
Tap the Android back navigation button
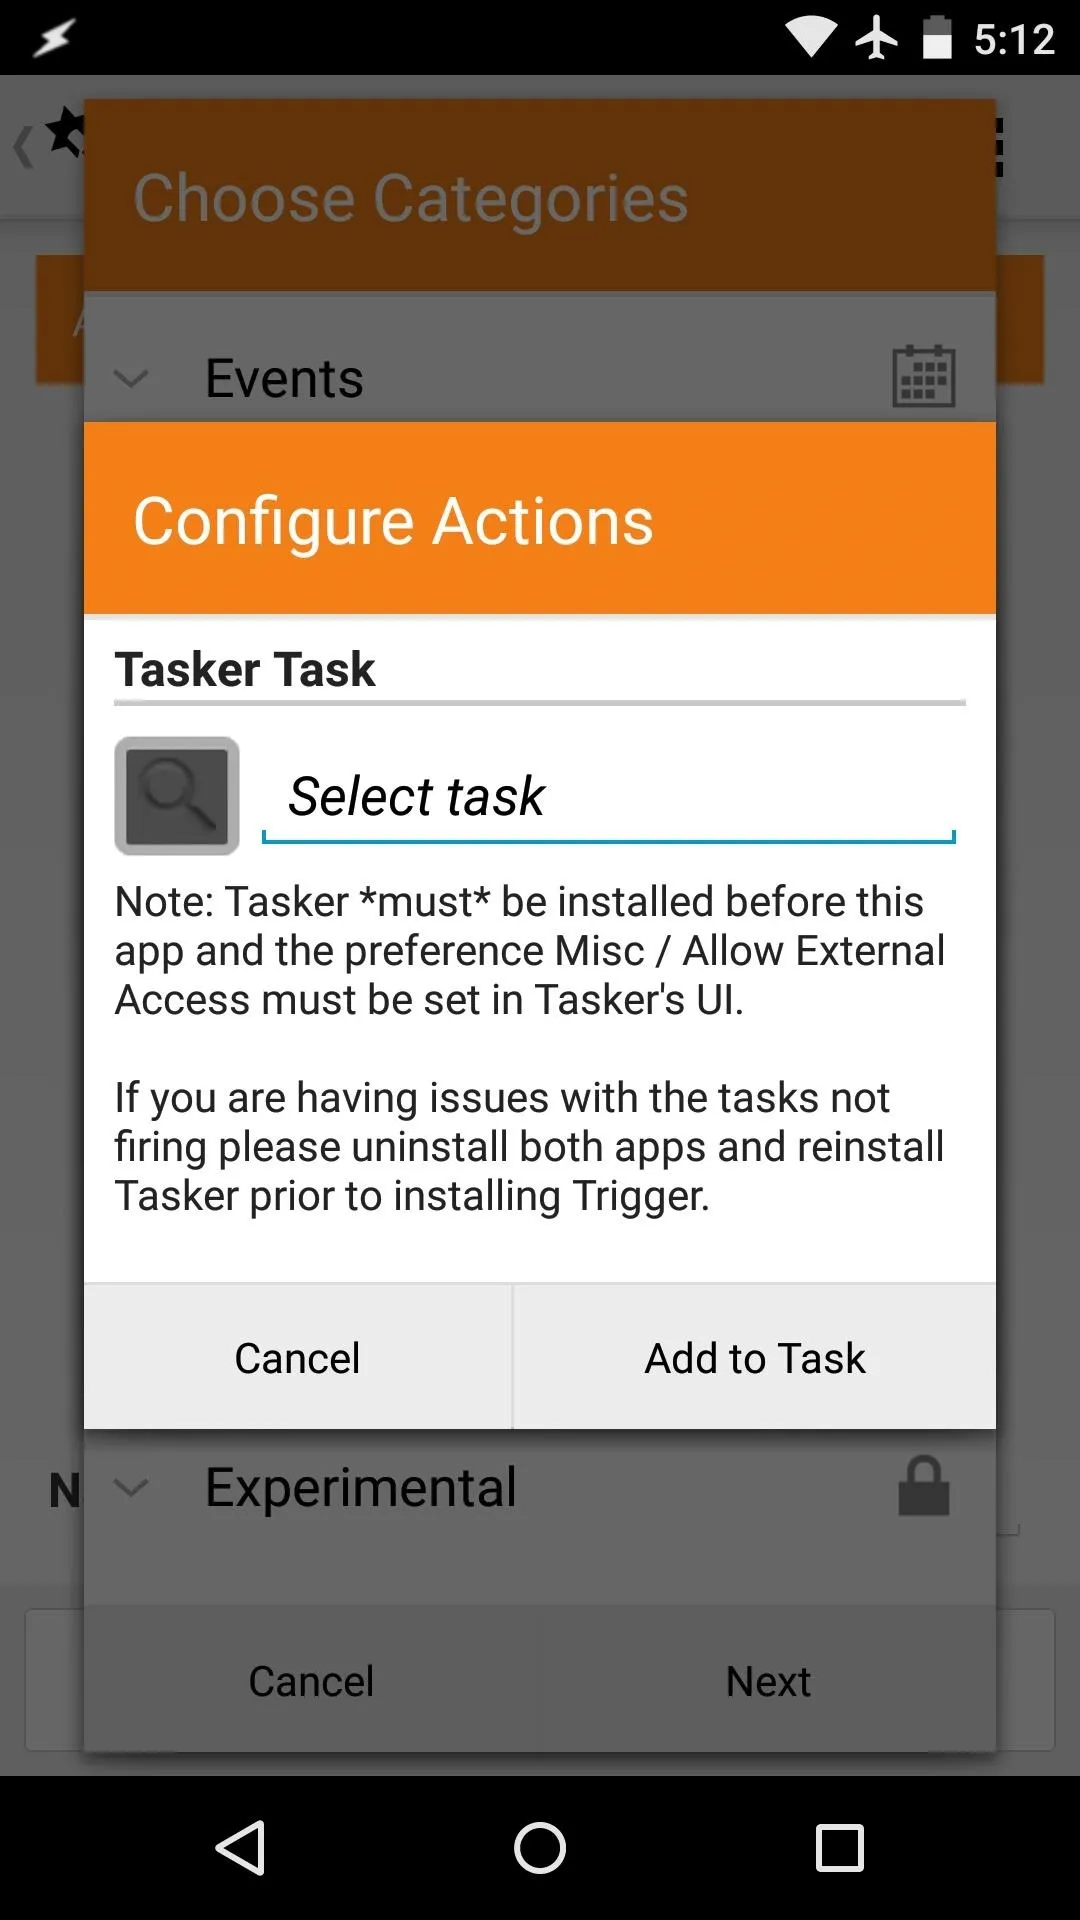241,1847
